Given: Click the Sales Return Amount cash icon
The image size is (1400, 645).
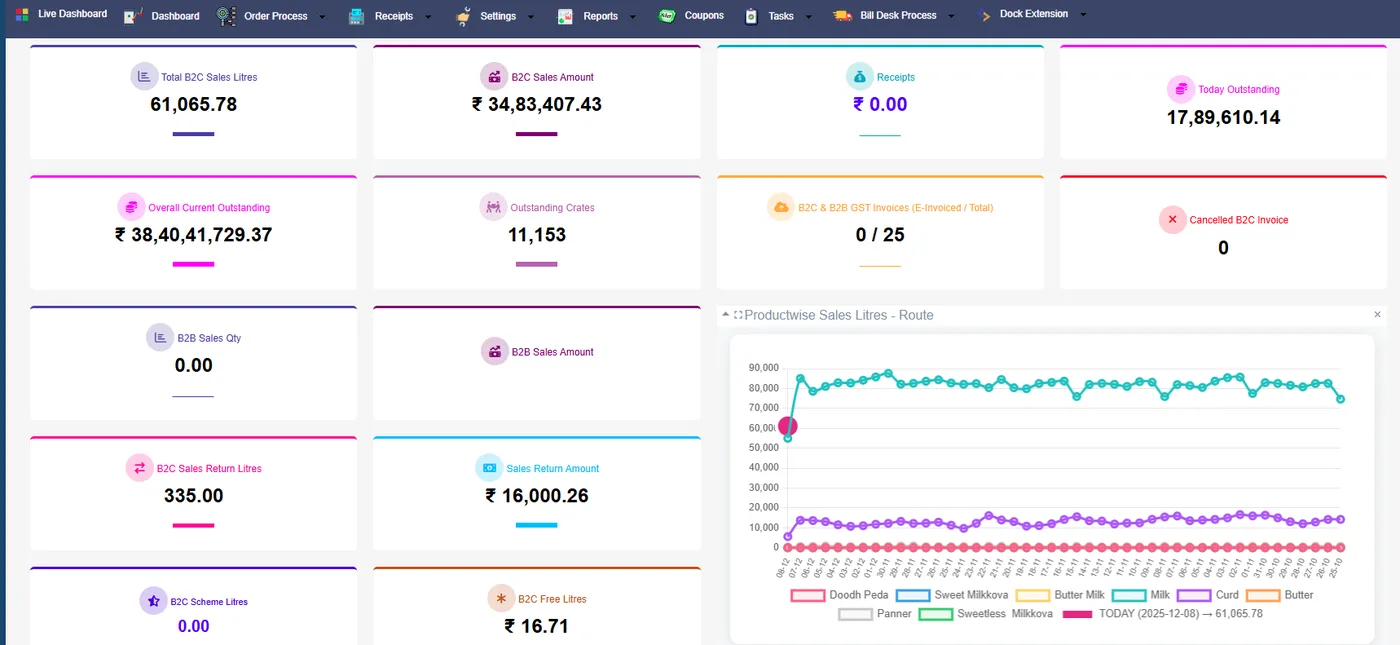Looking at the screenshot, I should (489, 468).
